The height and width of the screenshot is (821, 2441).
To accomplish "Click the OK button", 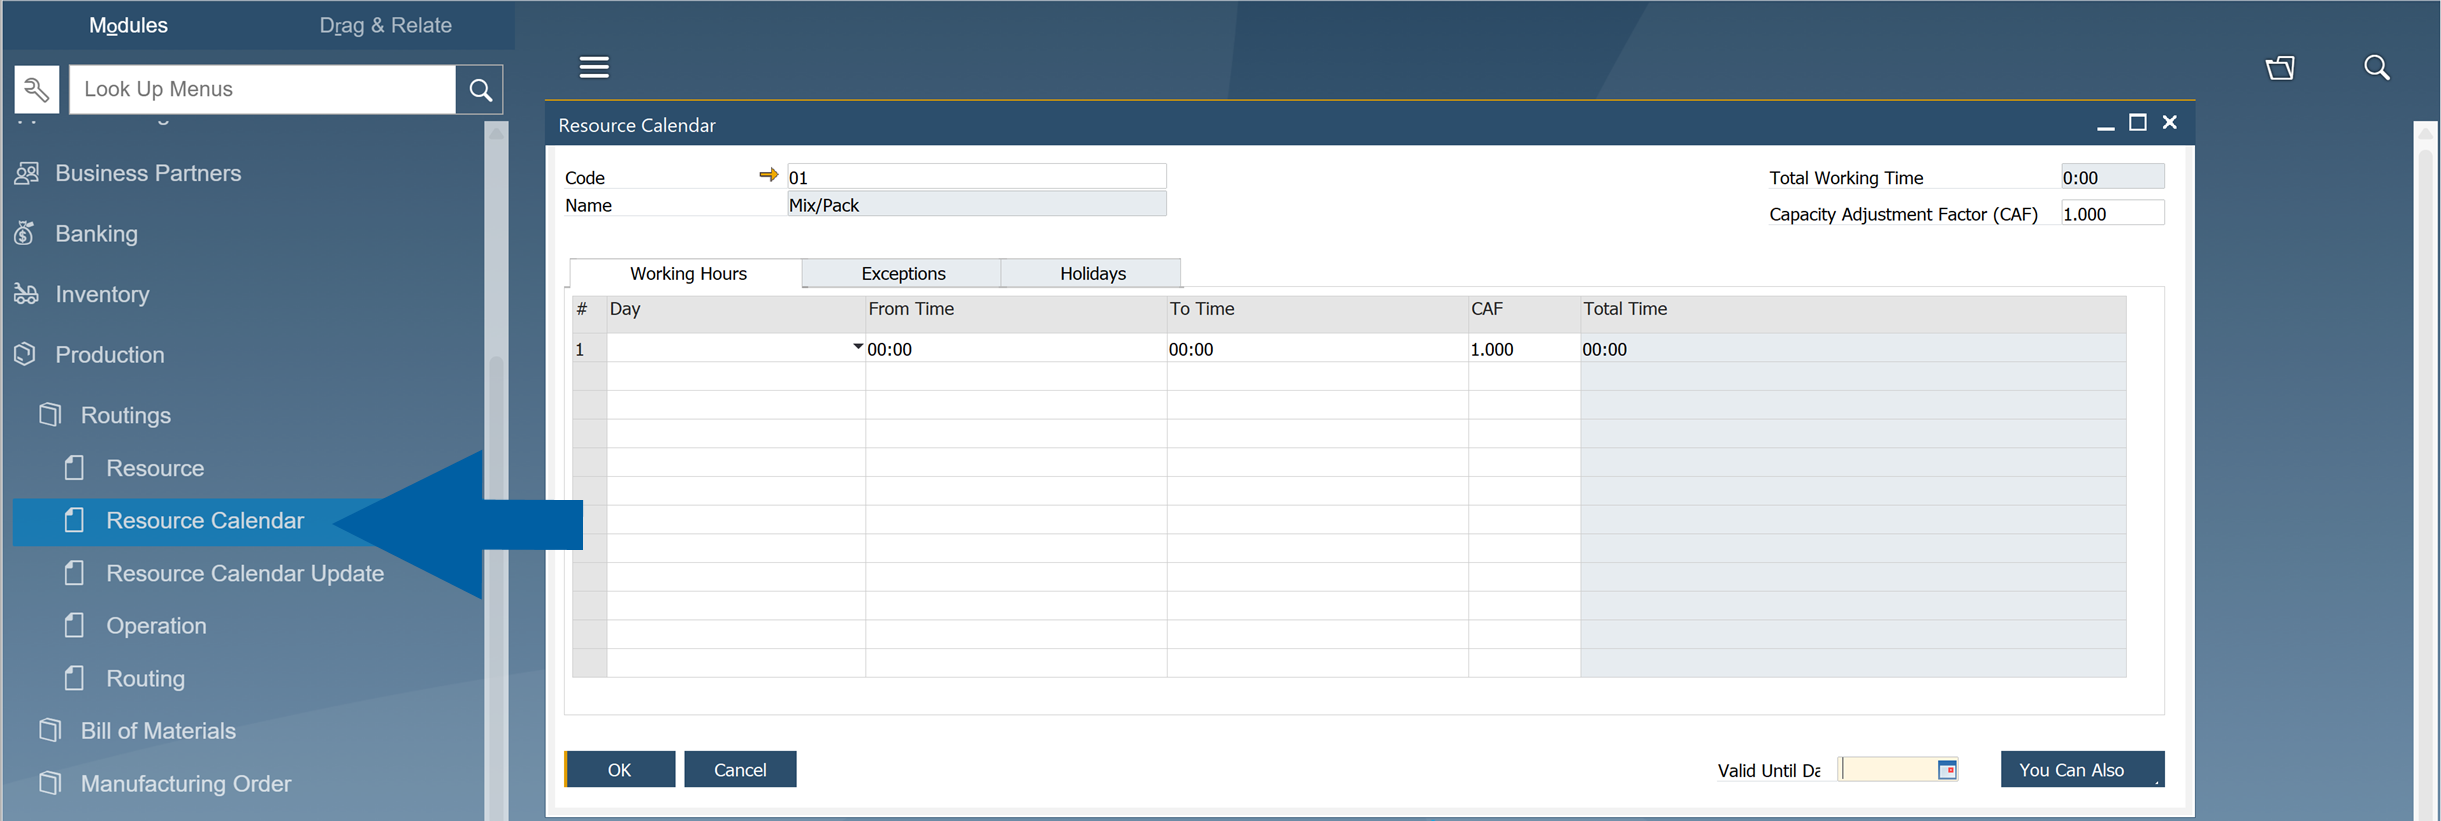I will tap(619, 769).
